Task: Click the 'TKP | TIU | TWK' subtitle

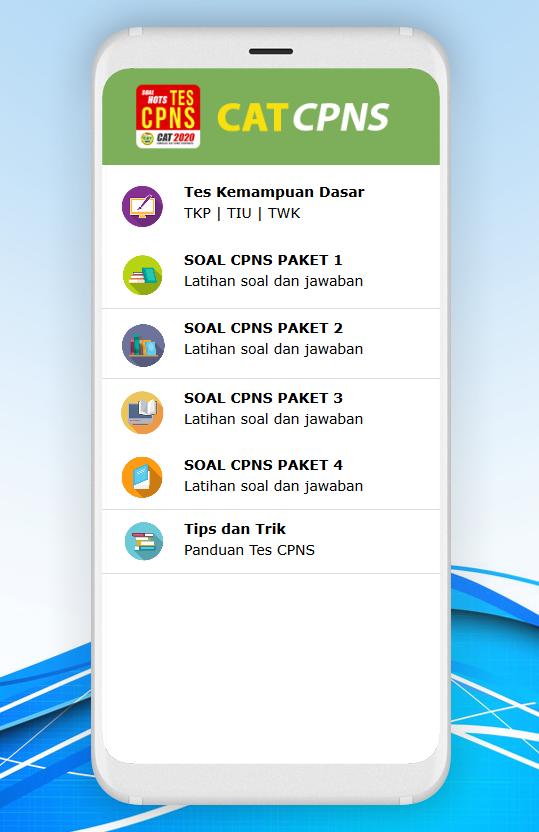Action: point(242,213)
